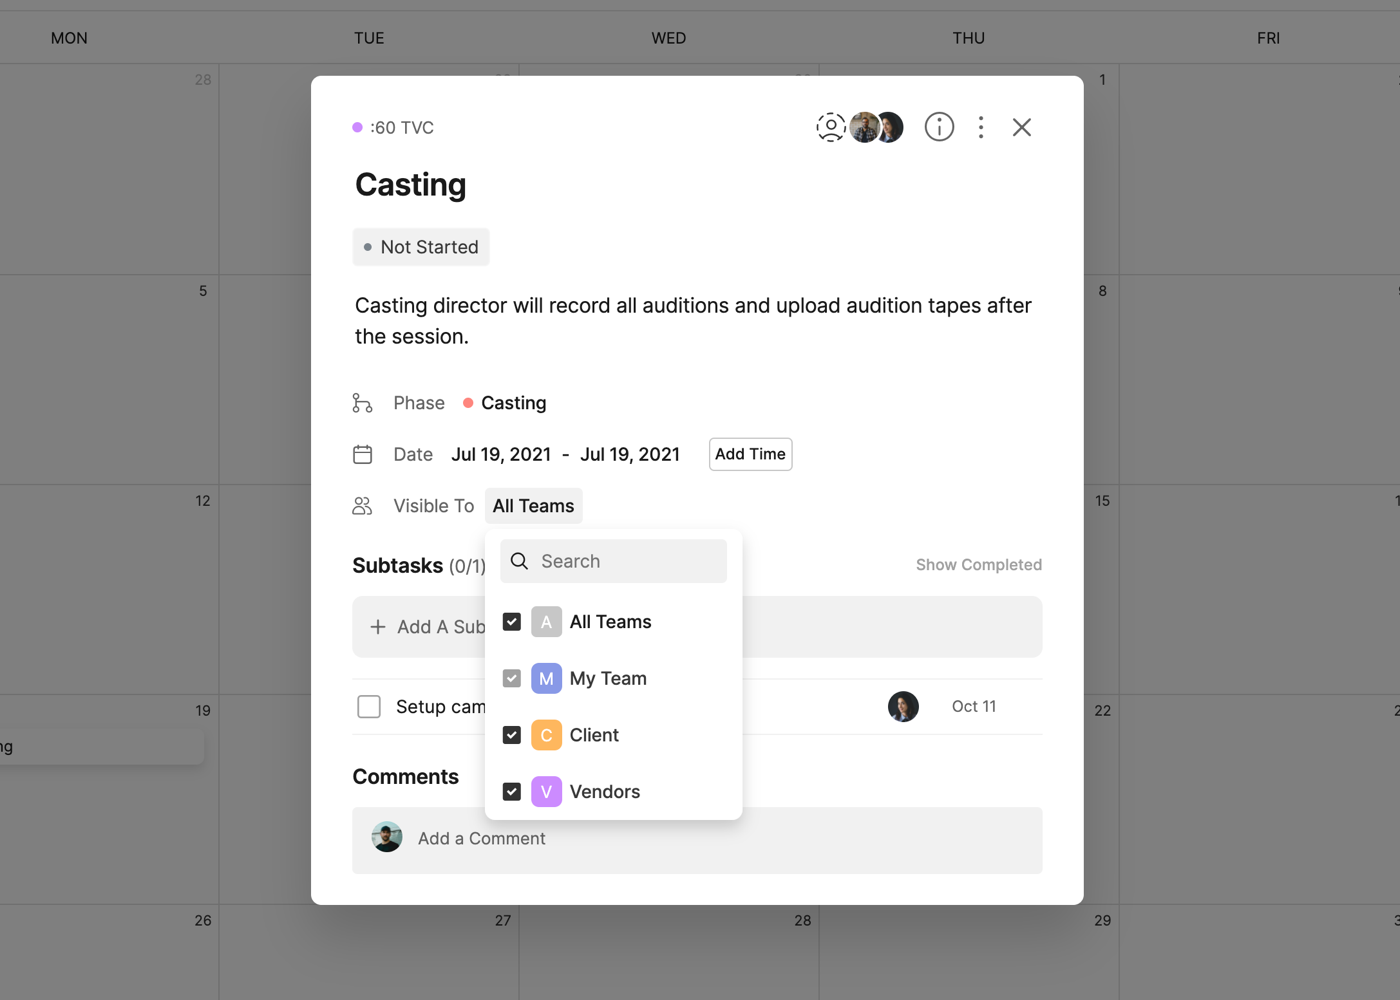
Task: Open the task info icon
Action: point(939,127)
